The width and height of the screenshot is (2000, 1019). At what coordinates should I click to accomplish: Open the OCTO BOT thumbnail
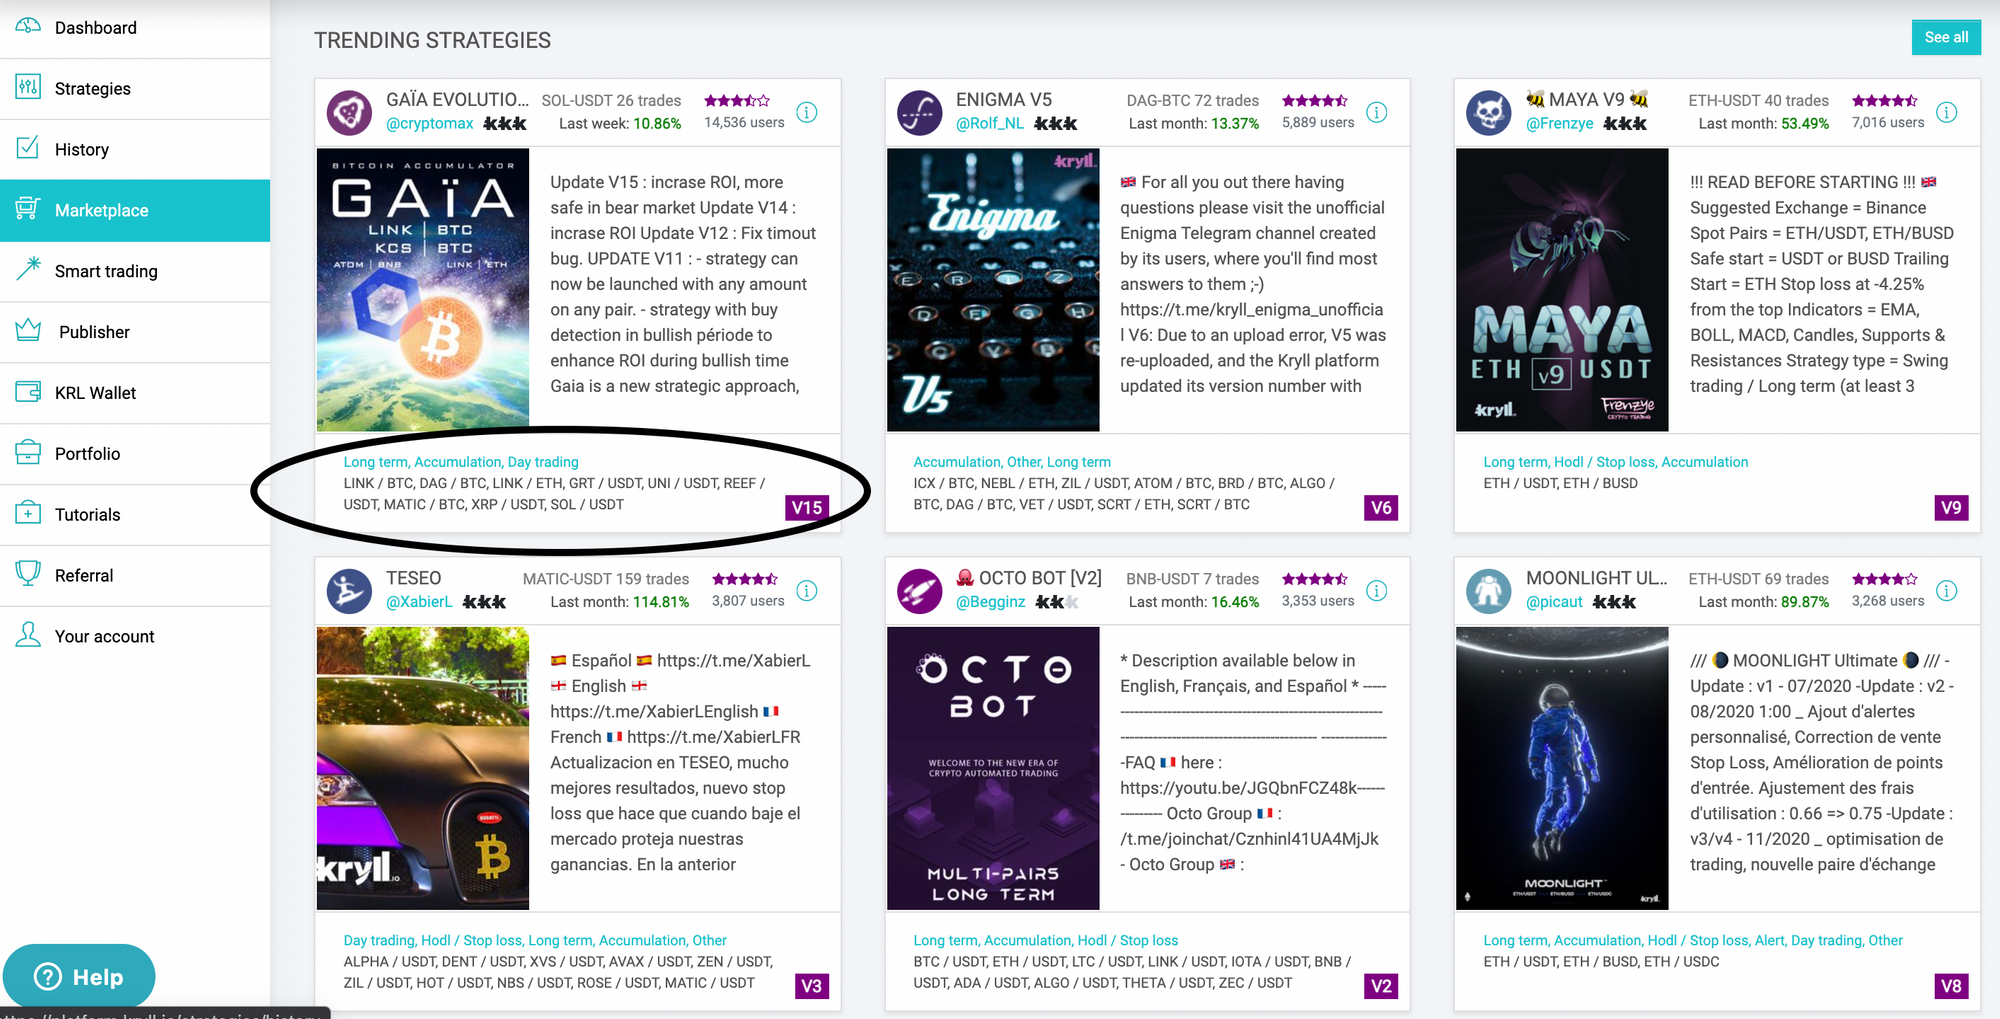coord(993,768)
